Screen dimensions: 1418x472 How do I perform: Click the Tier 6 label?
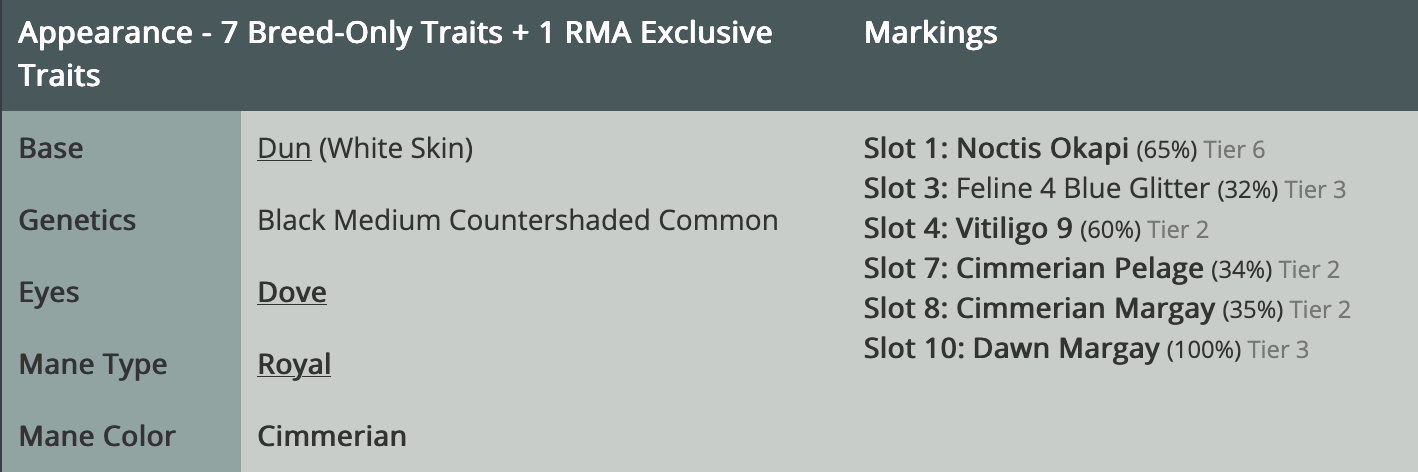point(1234,150)
